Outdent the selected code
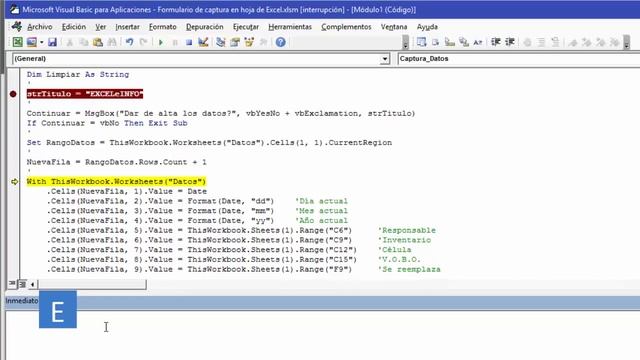Image resolution: width=640 pixels, height=360 pixels. 510,42
